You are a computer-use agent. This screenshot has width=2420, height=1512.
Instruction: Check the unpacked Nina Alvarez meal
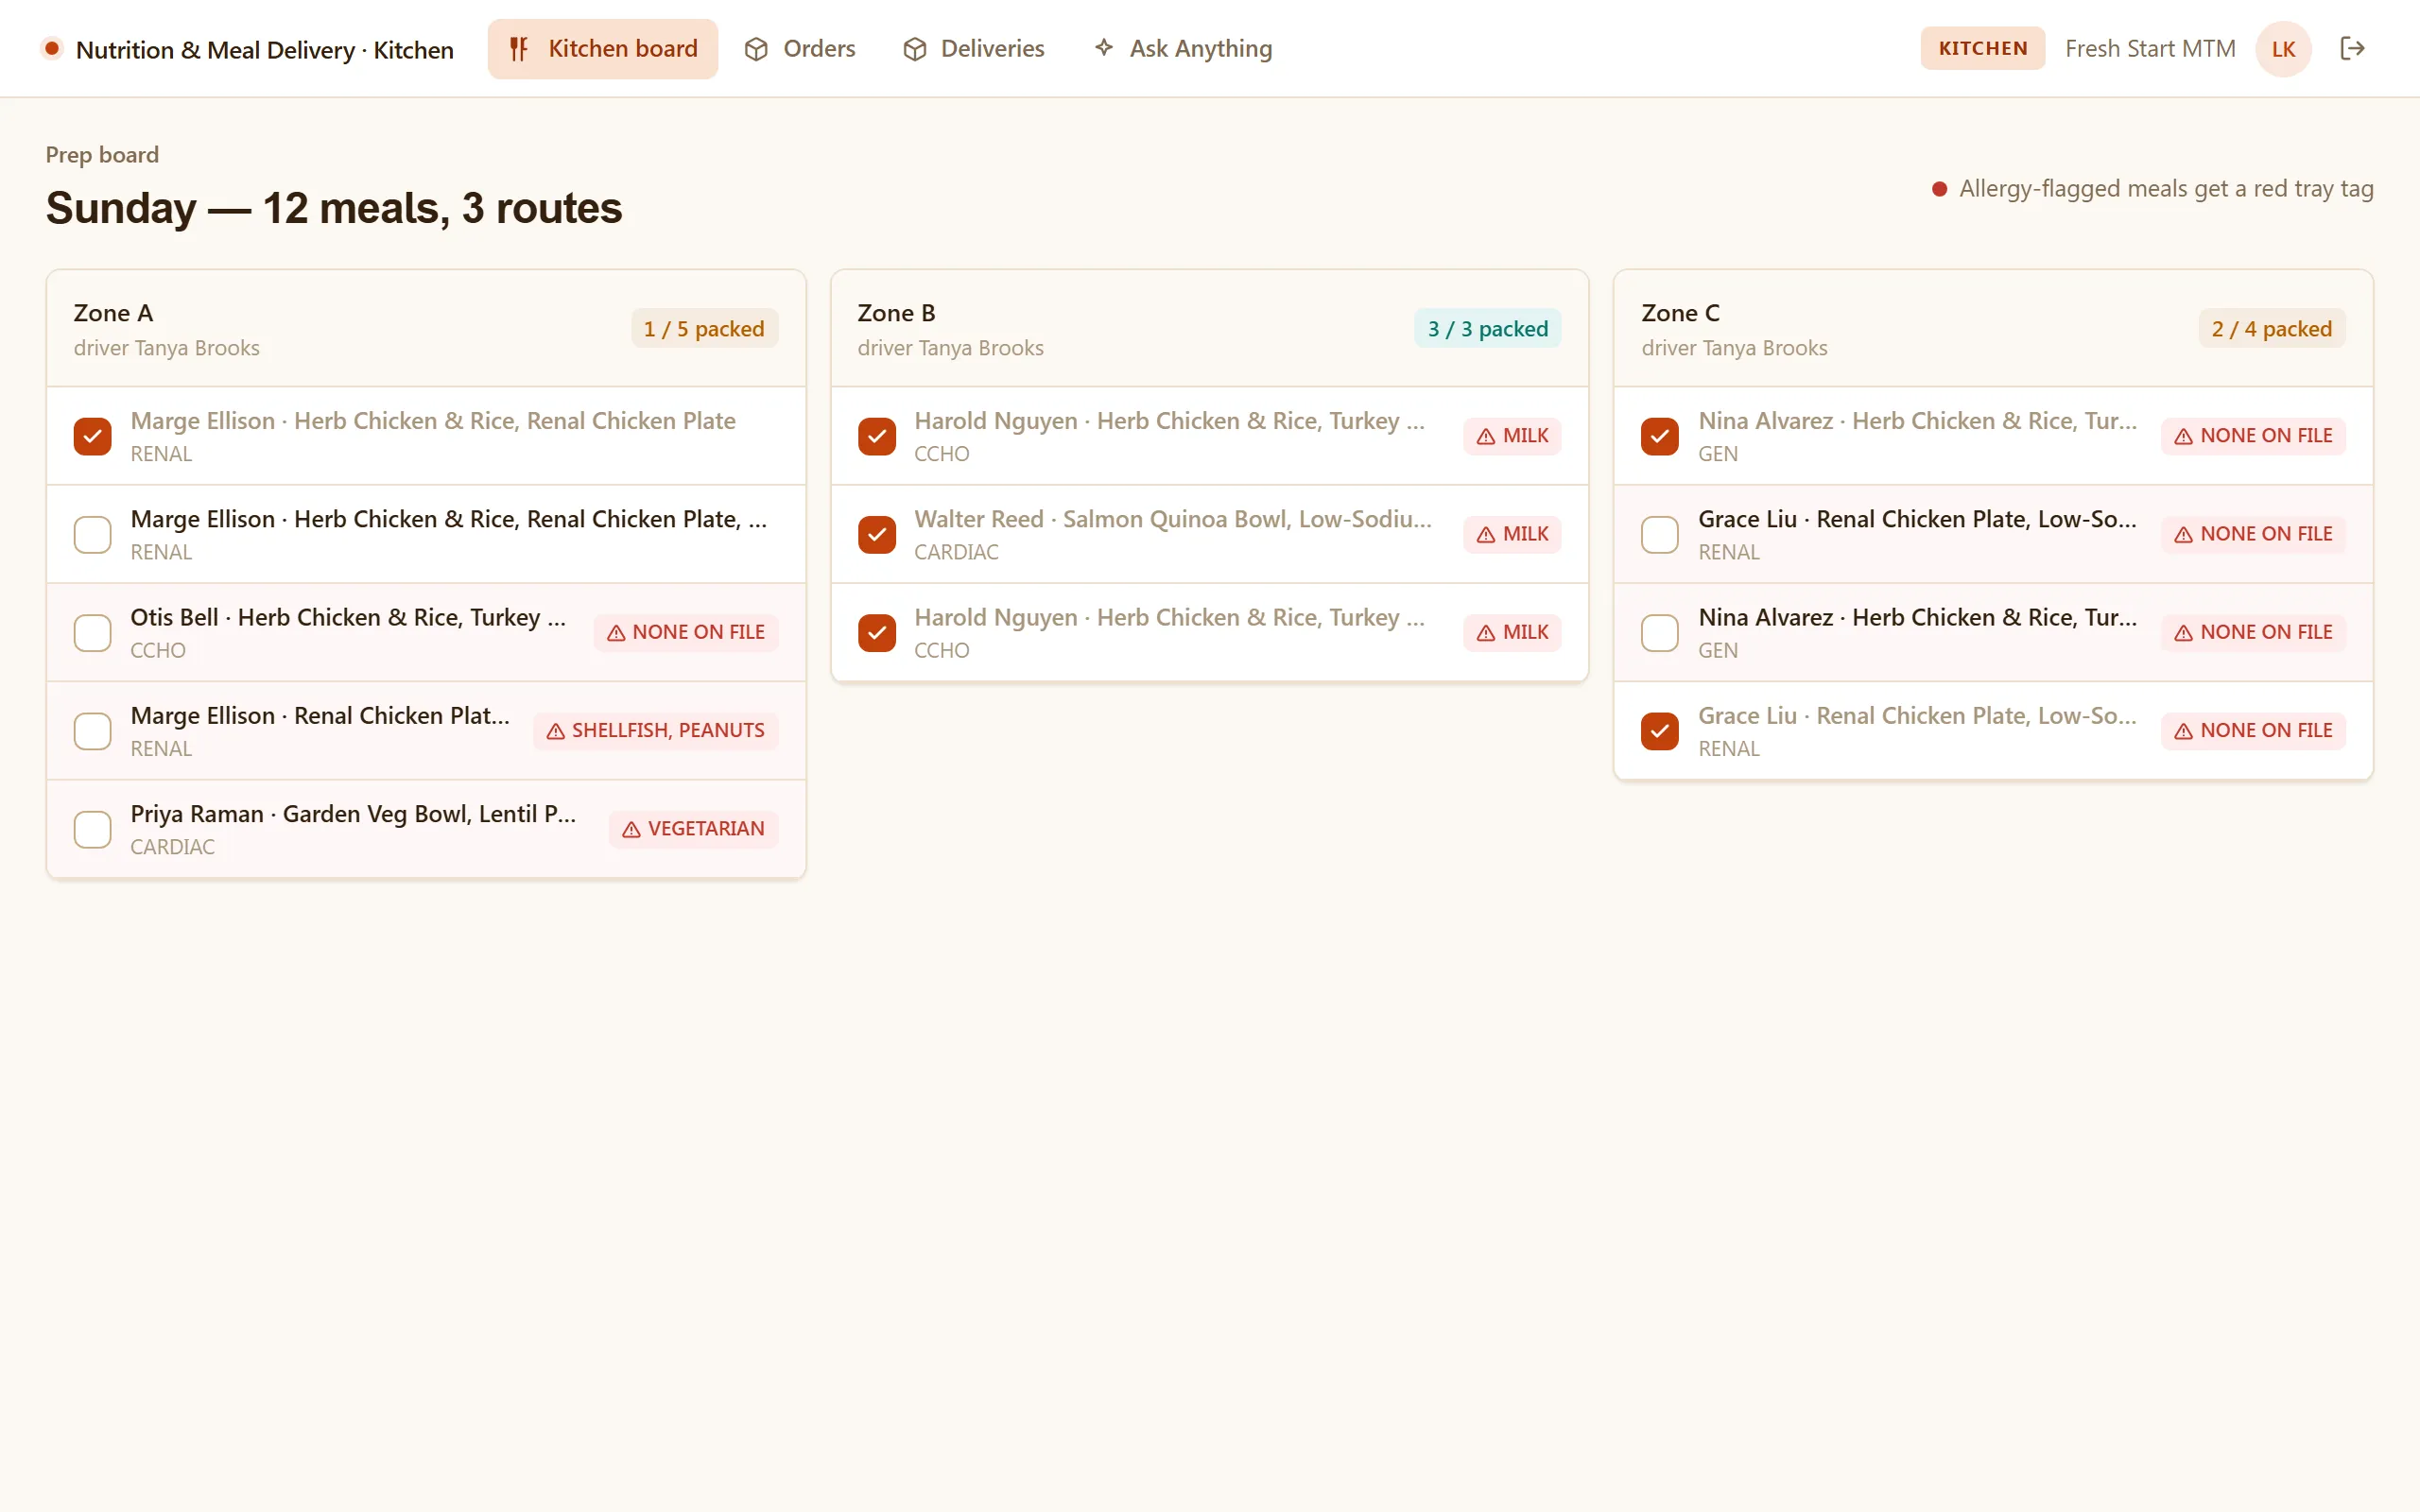click(1659, 633)
